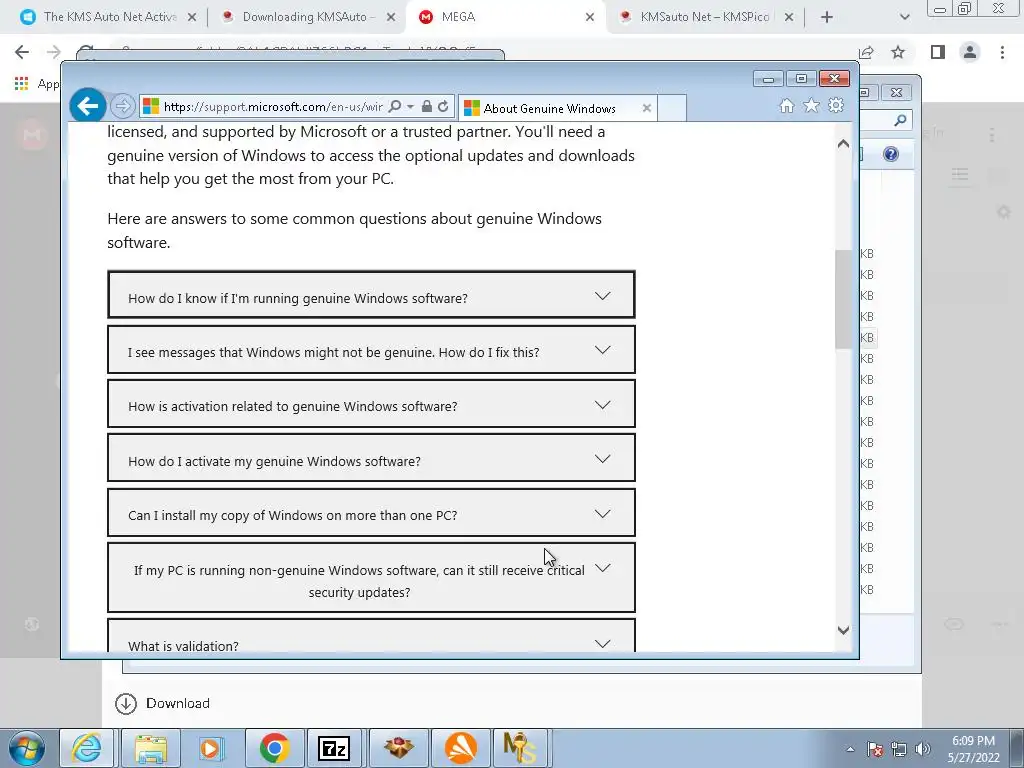Toggle Chrome side panel icon
This screenshot has width=1024, height=768.
pos(938,52)
